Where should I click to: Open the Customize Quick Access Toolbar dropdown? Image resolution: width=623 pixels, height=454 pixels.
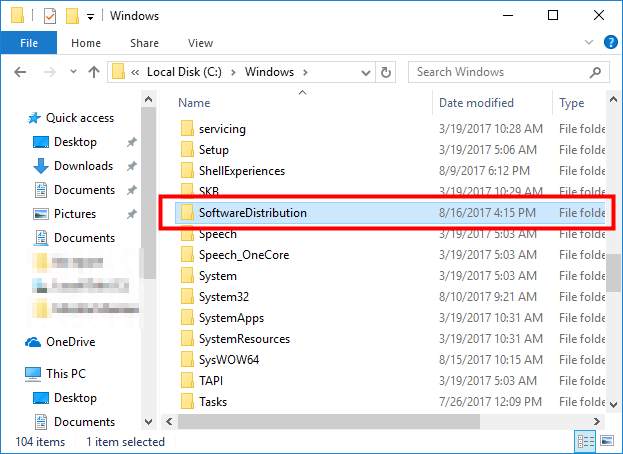(91, 17)
